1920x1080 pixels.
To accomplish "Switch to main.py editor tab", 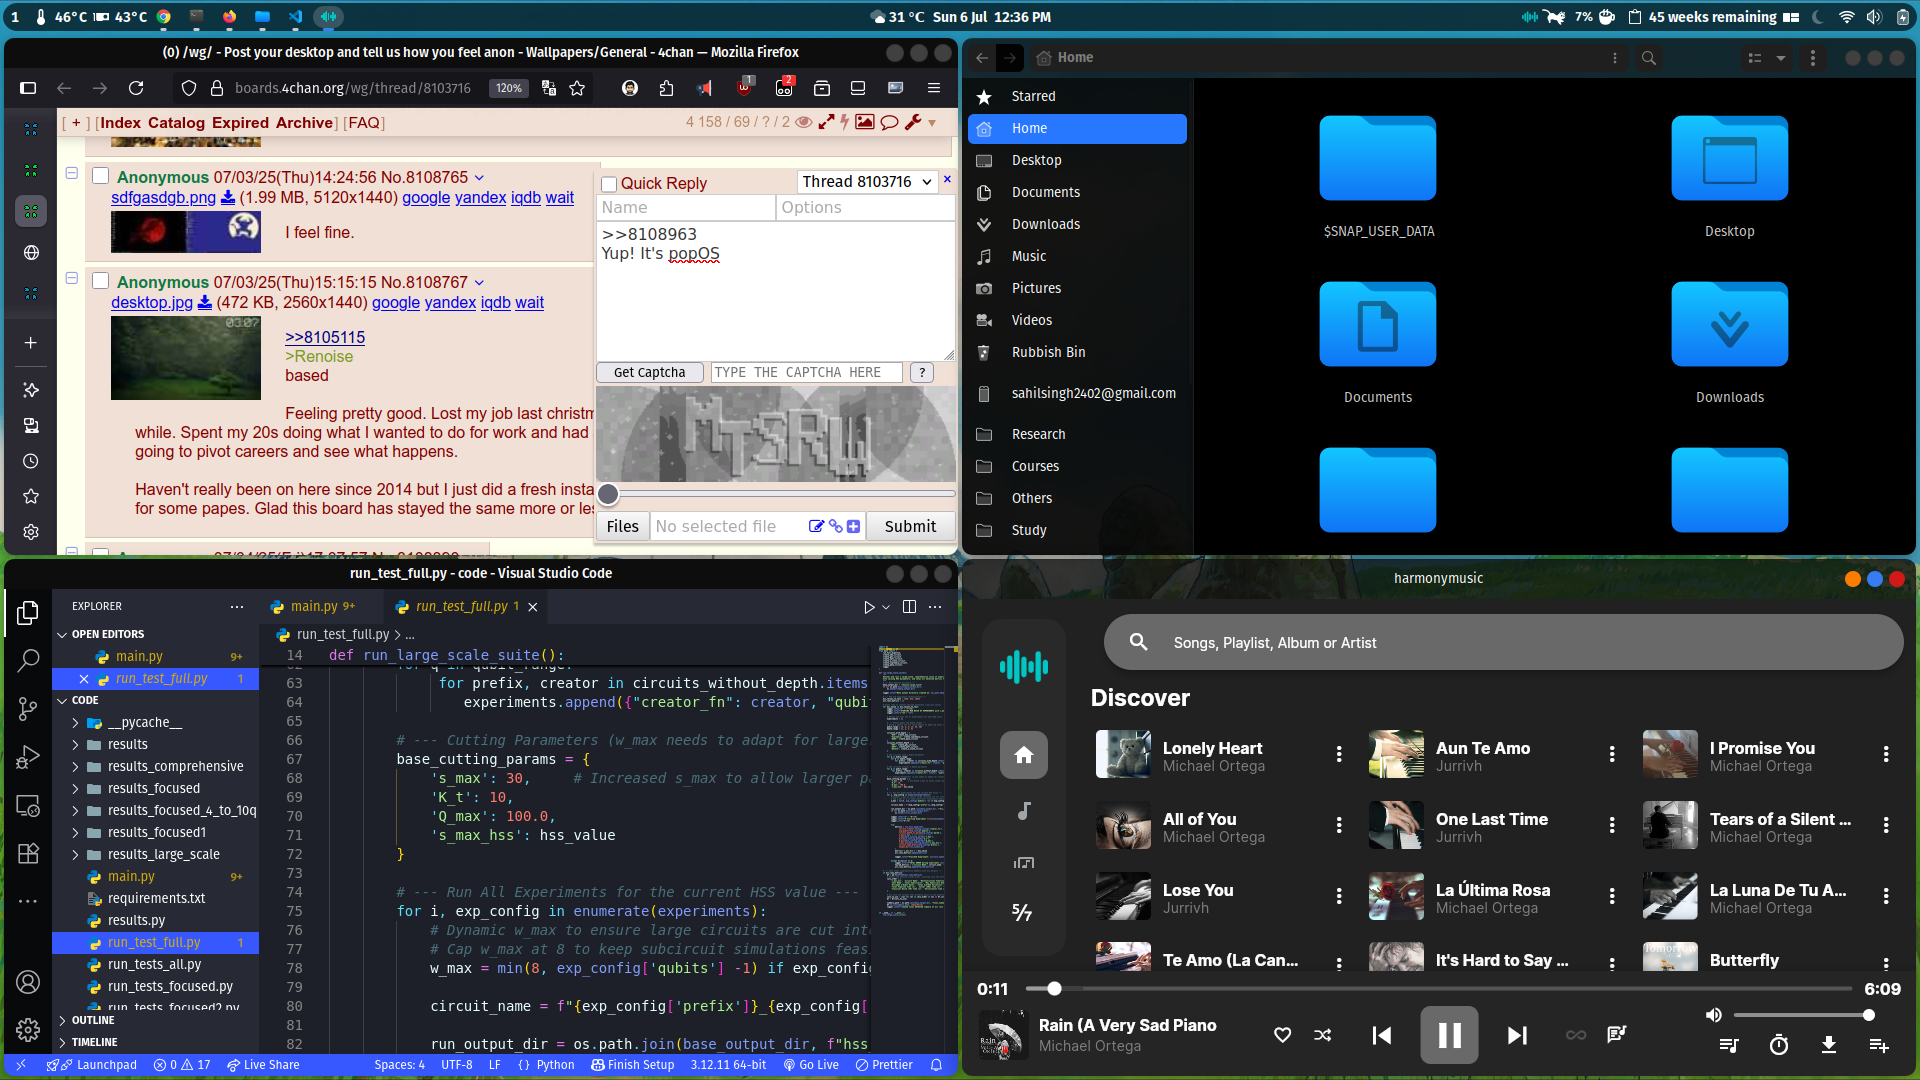I will (314, 606).
